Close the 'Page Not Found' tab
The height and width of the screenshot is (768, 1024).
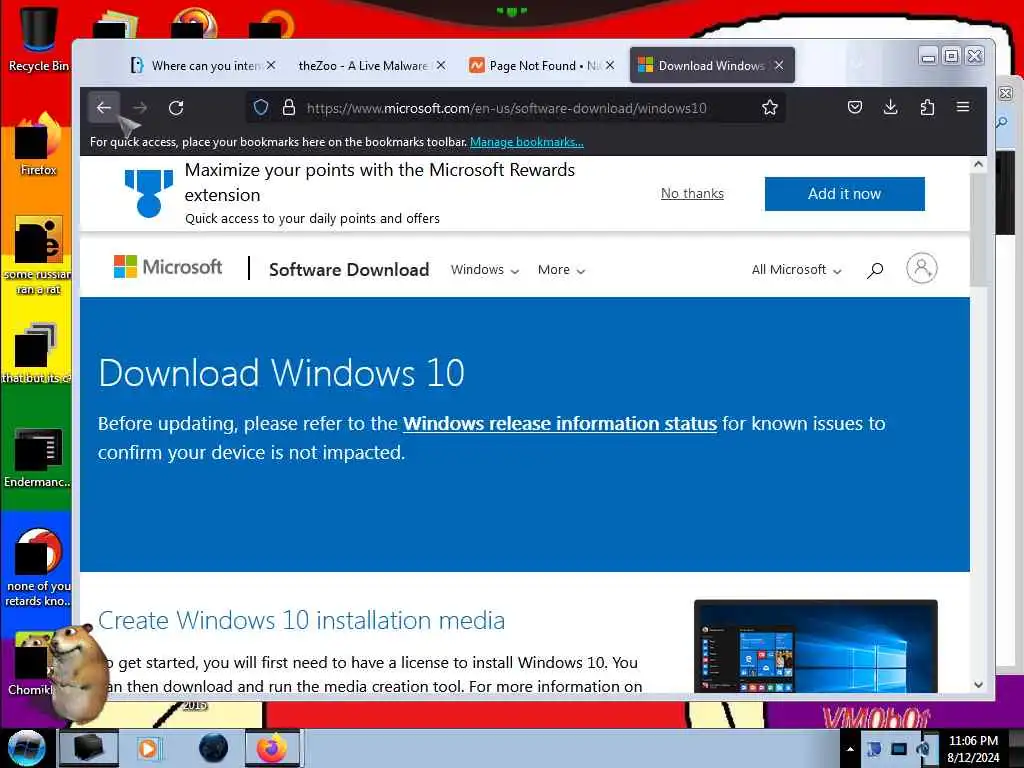609,65
